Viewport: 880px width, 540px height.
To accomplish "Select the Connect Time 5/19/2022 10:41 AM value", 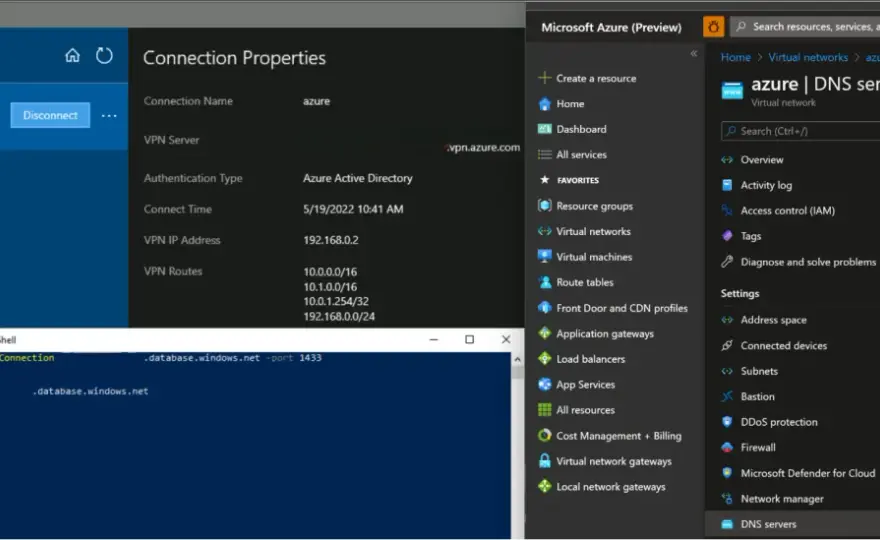I will point(353,209).
